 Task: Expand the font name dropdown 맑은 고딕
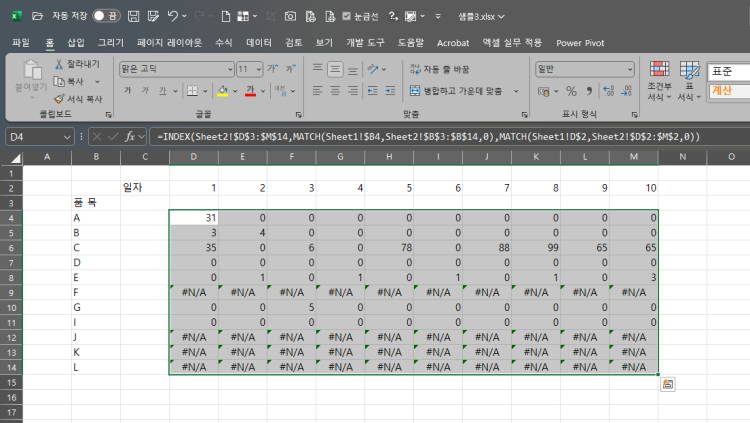point(226,69)
